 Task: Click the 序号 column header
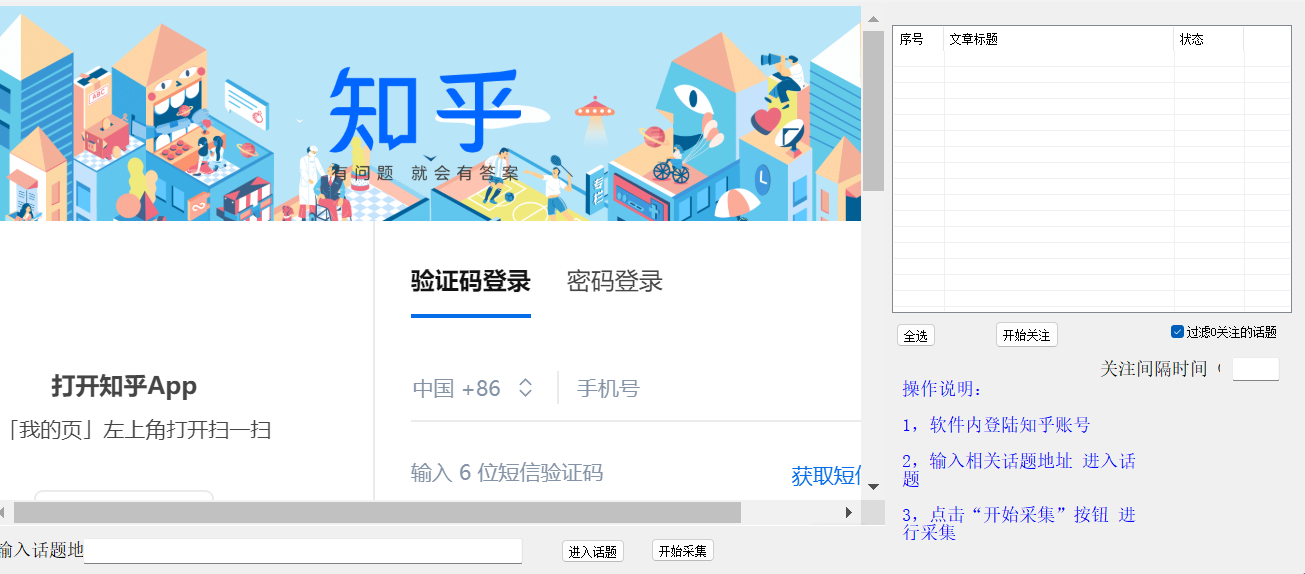[919, 39]
